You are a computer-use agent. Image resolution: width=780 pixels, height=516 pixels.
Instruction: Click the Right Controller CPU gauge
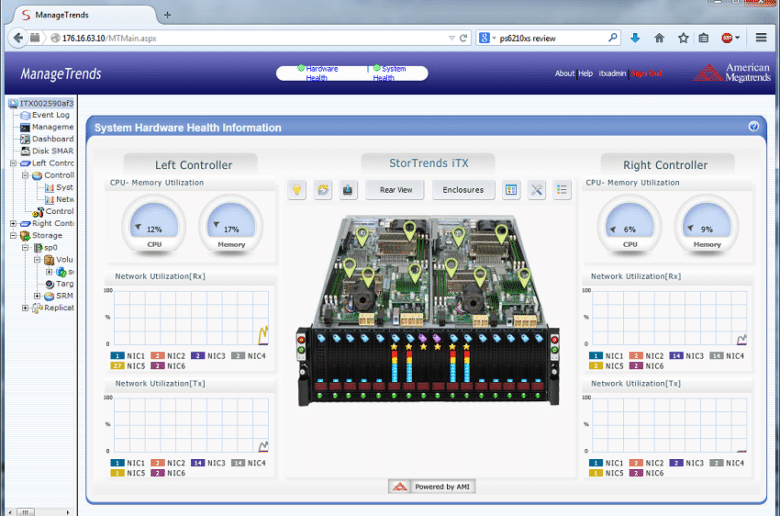pyautogui.click(x=630, y=224)
